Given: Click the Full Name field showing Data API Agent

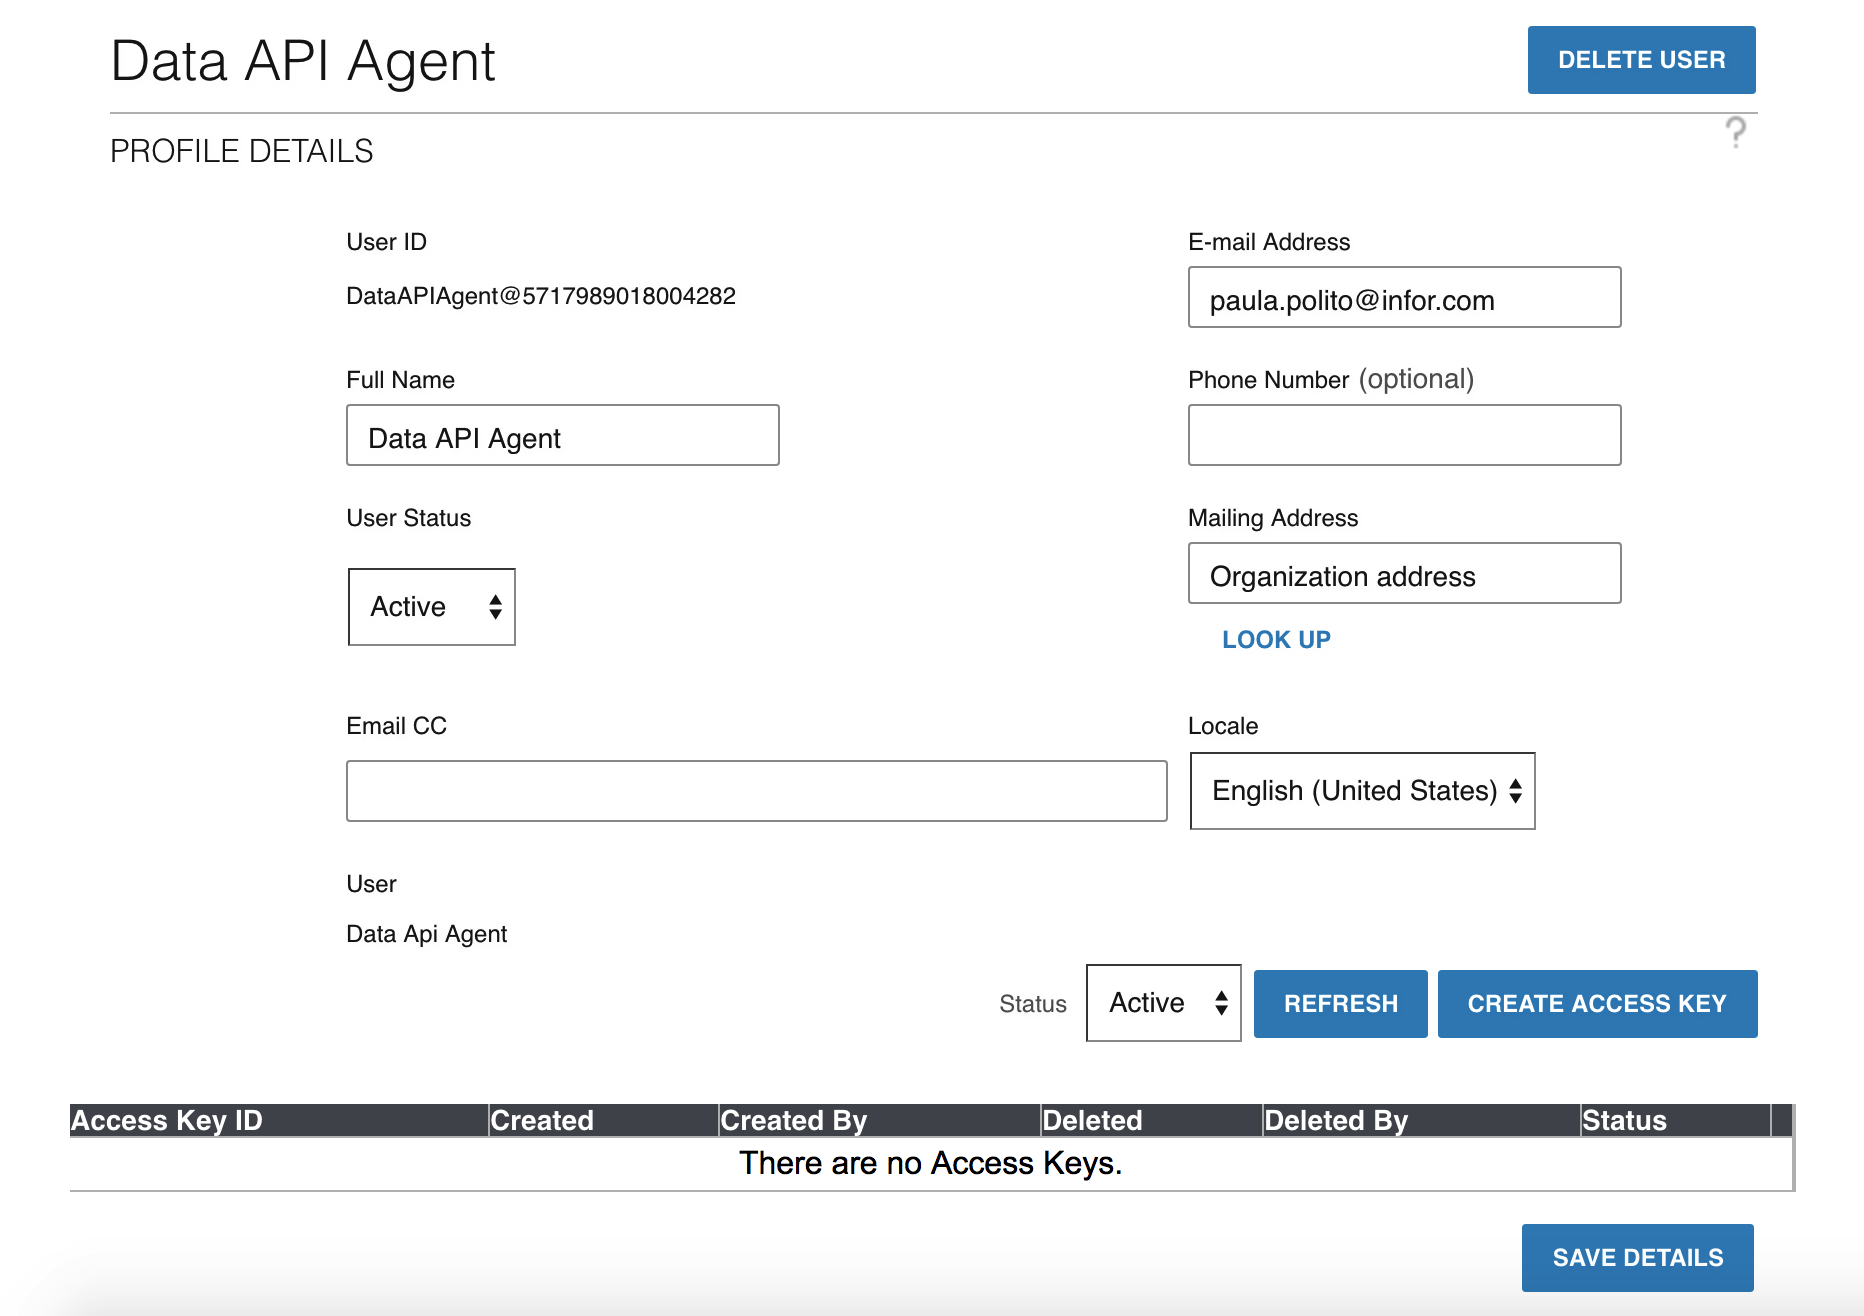Looking at the screenshot, I should [562, 435].
